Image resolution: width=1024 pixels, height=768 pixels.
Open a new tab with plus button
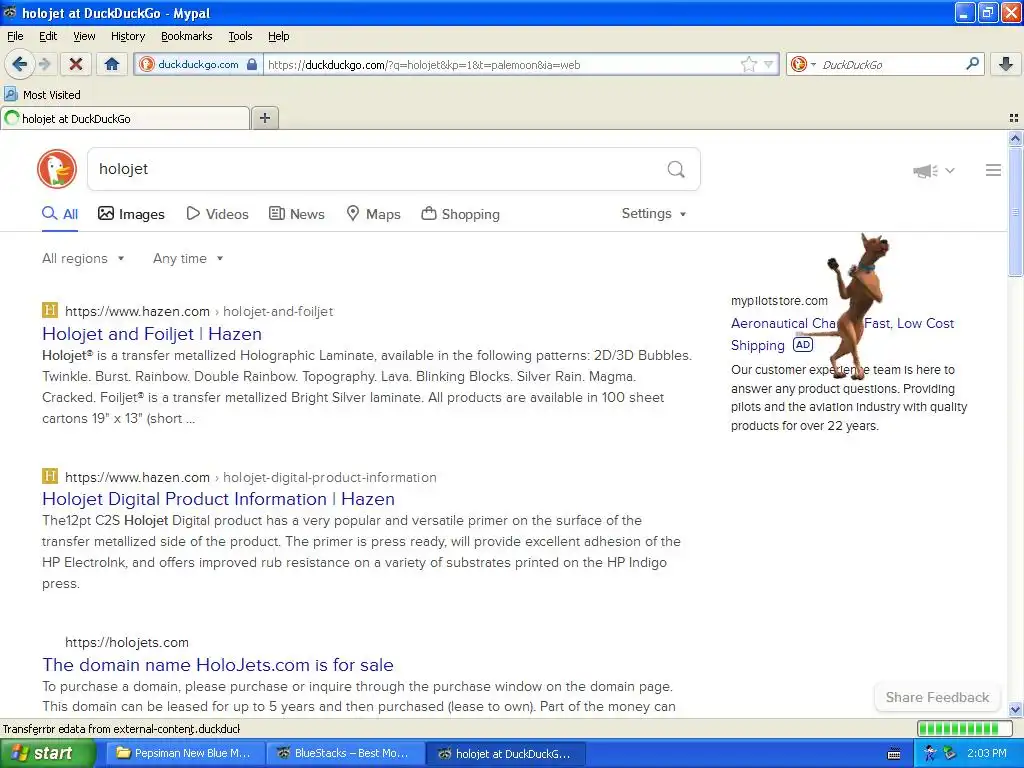(264, 118)
